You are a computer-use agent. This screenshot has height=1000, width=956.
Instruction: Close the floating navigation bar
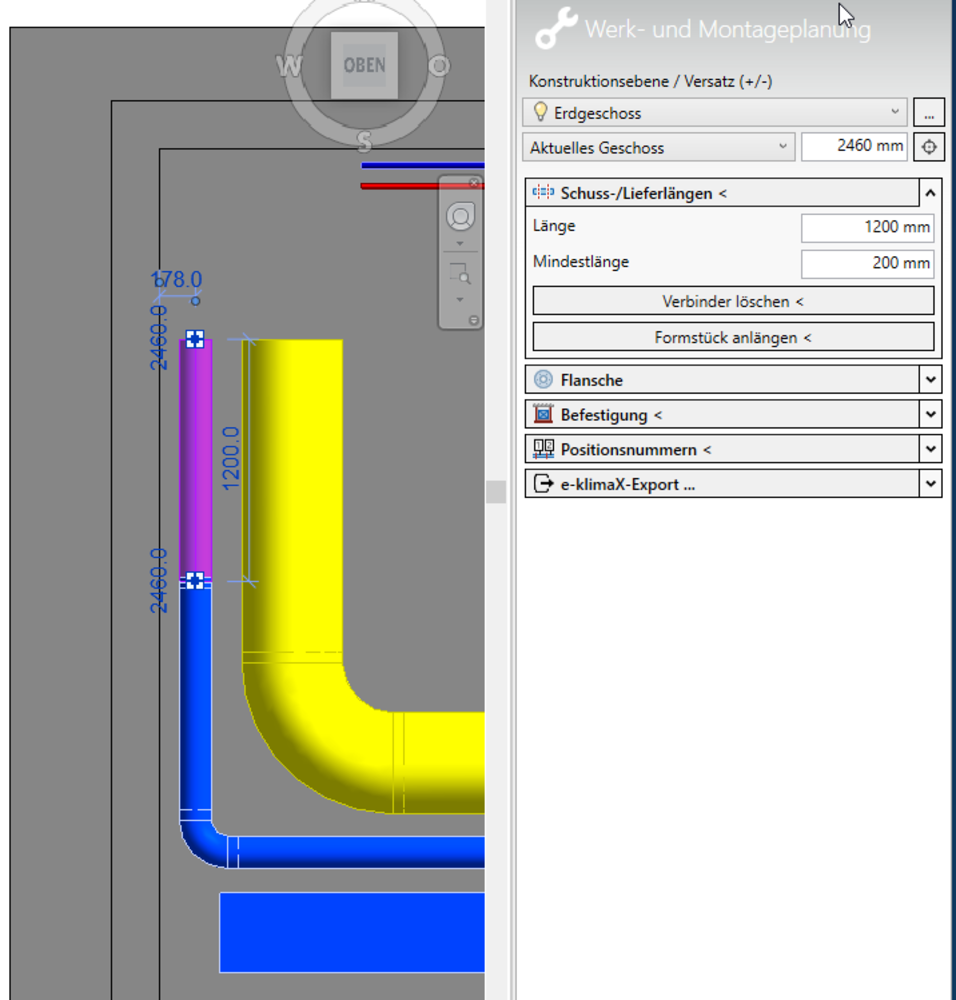[474, 183]
